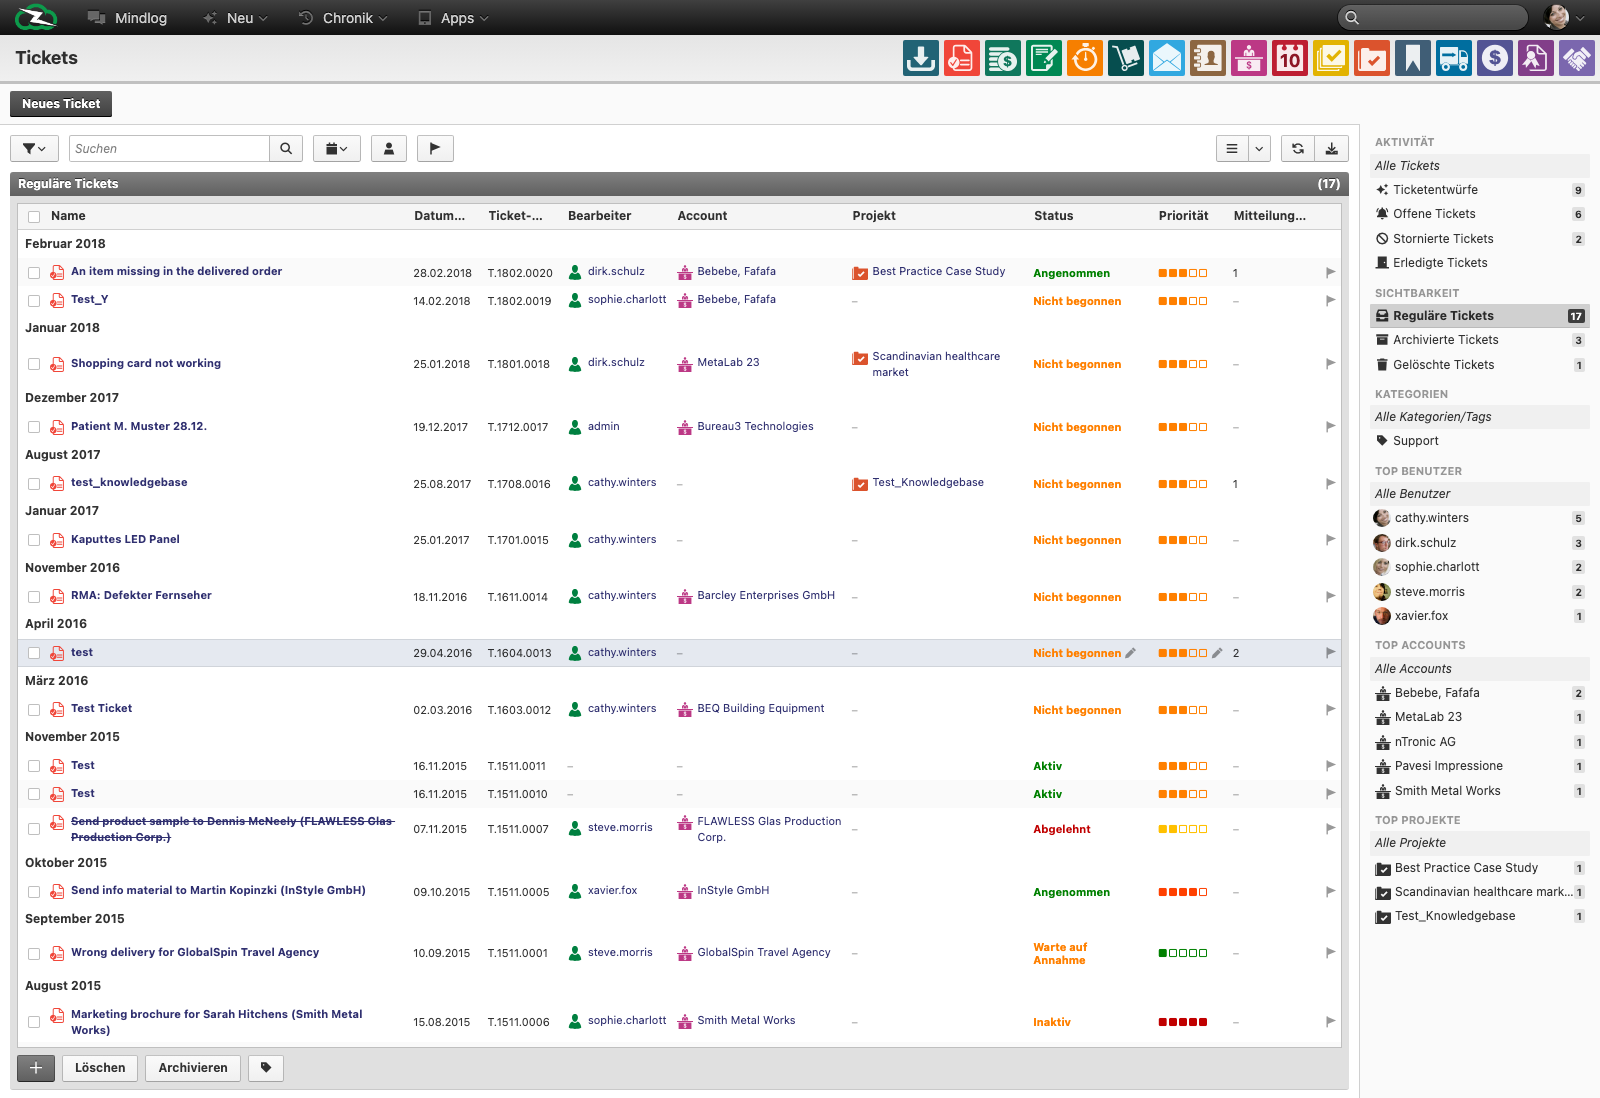Viewport: 1600px width, 1098px height.
Task: Click the Neues Ticket button
Action: click(61, 104)
